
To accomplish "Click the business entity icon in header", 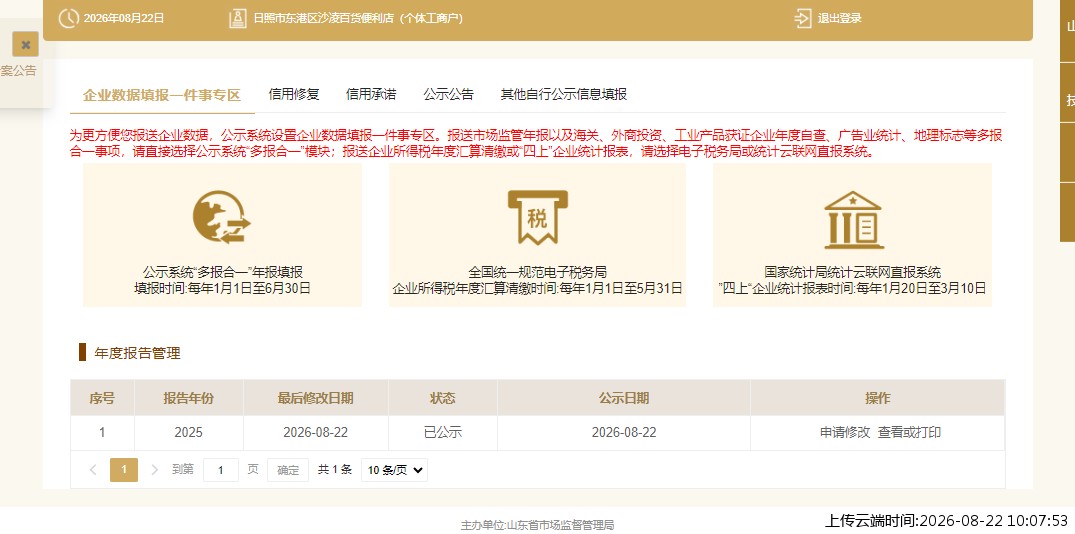I will click(238, 19).
